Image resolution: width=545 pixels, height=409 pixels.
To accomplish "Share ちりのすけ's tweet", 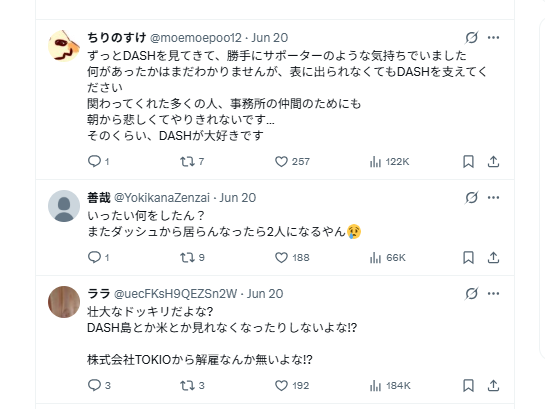I will [493, 162].
